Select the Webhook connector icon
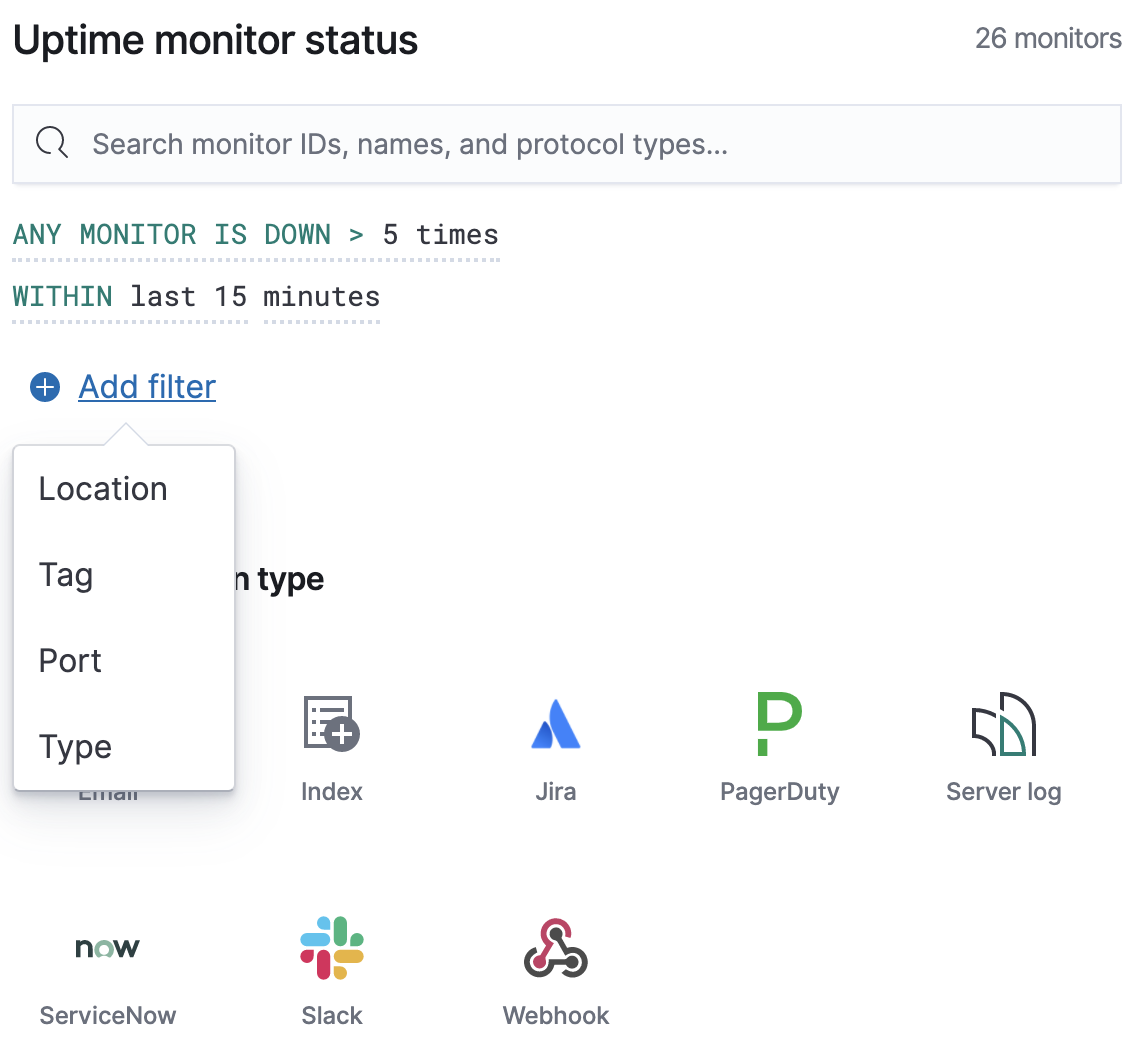Screen dimensions: 1142x1048 tap(556, 947)
